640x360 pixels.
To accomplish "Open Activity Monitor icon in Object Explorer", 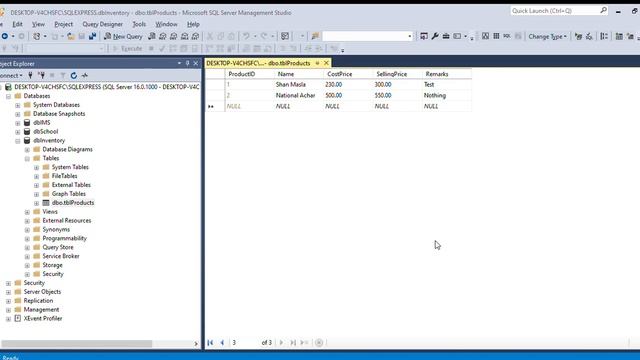I will coord(84,76).
